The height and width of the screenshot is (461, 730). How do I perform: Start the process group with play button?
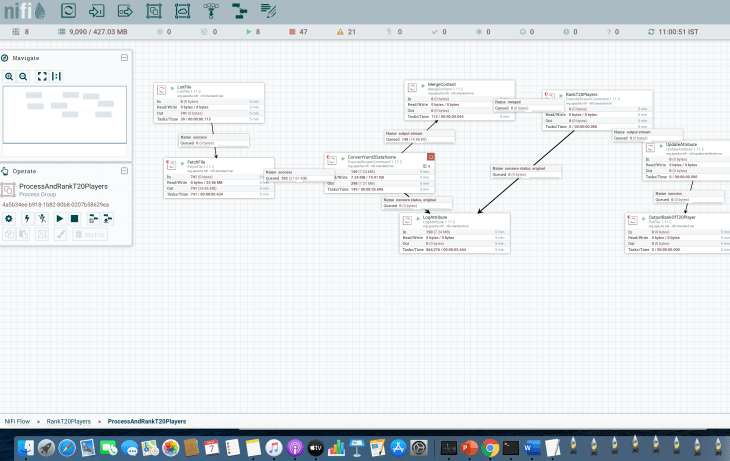coord(59,218)
